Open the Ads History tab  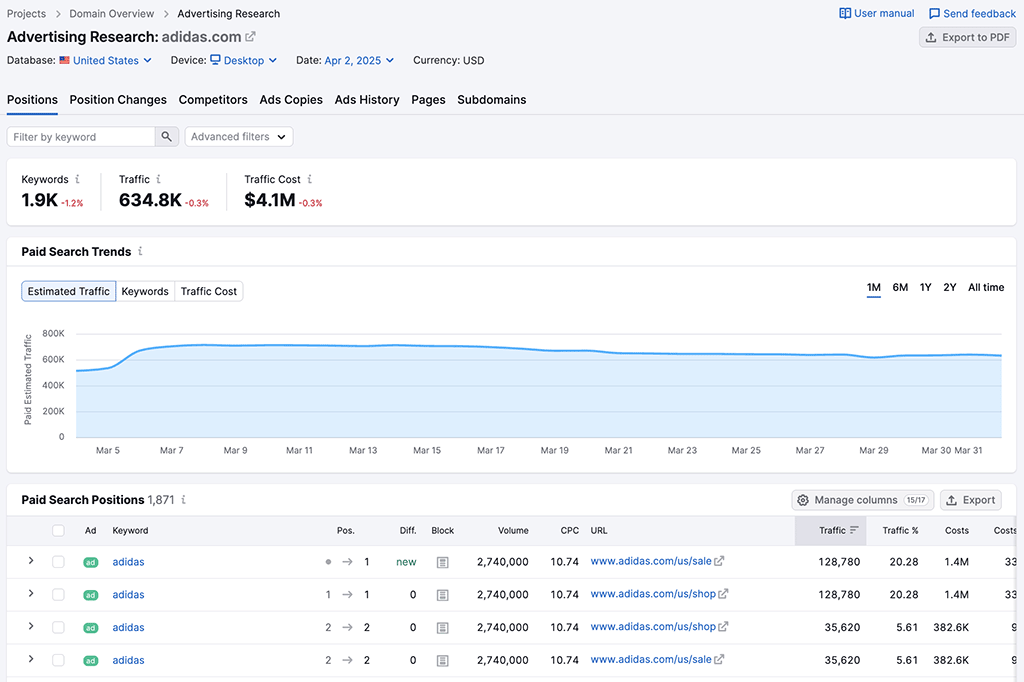(x=367, y=100)
